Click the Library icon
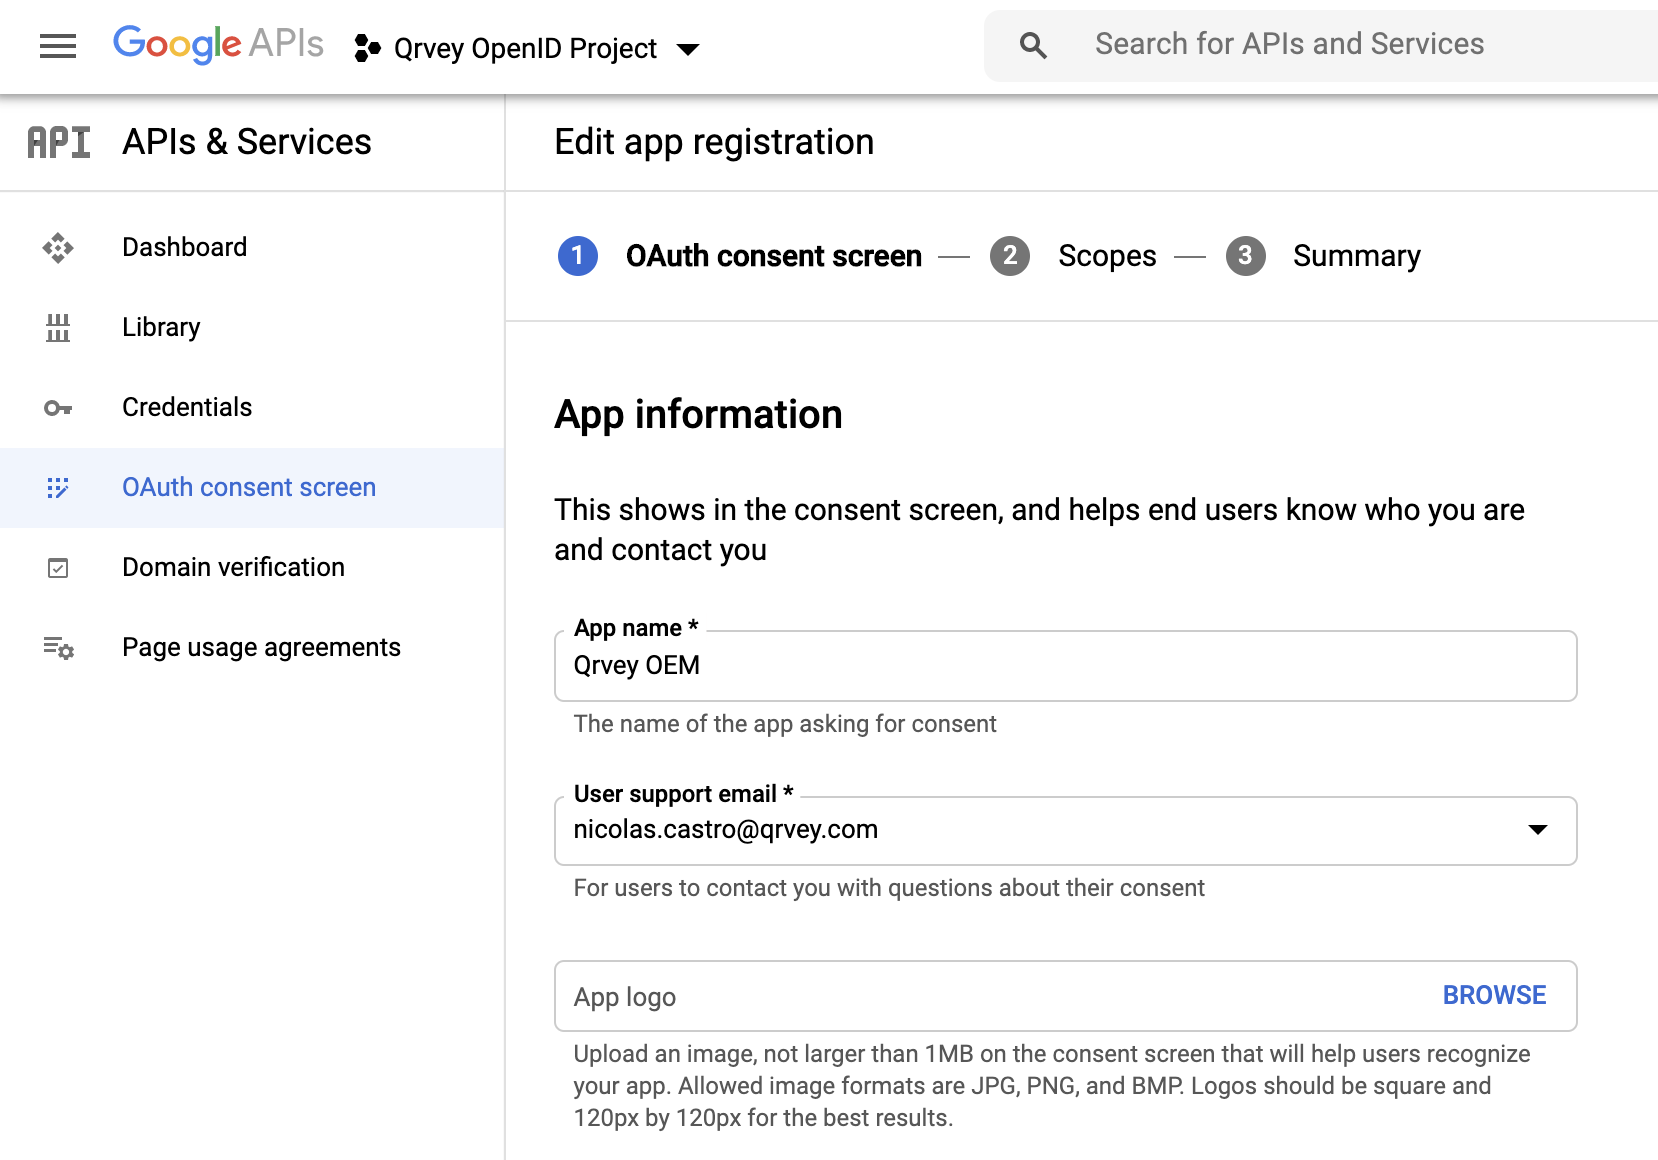The width and height of the screenshot is (1658, 1160). click(58, 328)
